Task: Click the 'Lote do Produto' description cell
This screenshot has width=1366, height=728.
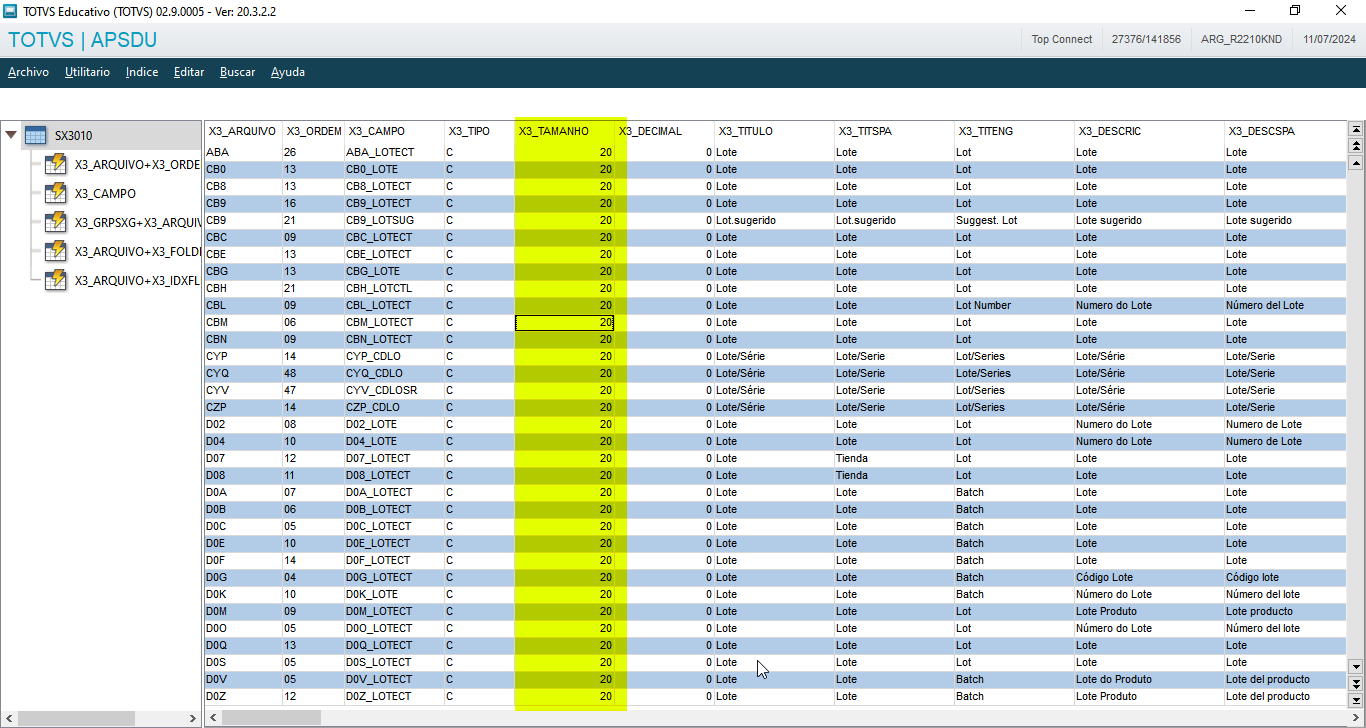Action: tap(1149, 679)
